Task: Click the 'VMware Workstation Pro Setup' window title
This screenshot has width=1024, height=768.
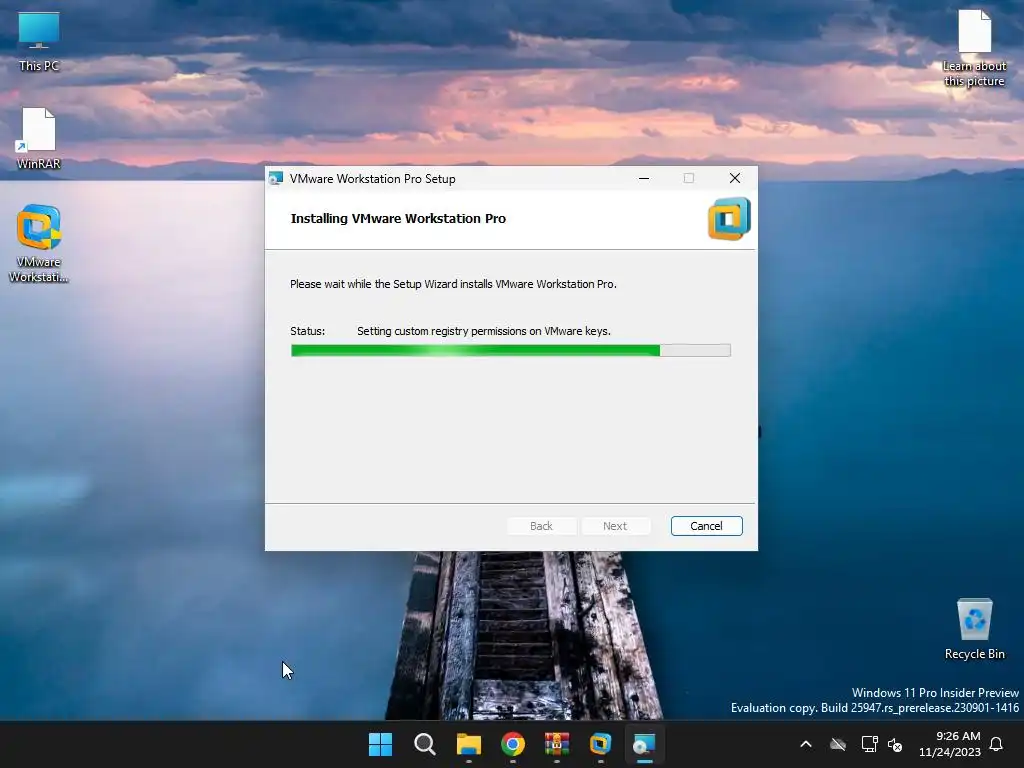Action: (372, 178)
